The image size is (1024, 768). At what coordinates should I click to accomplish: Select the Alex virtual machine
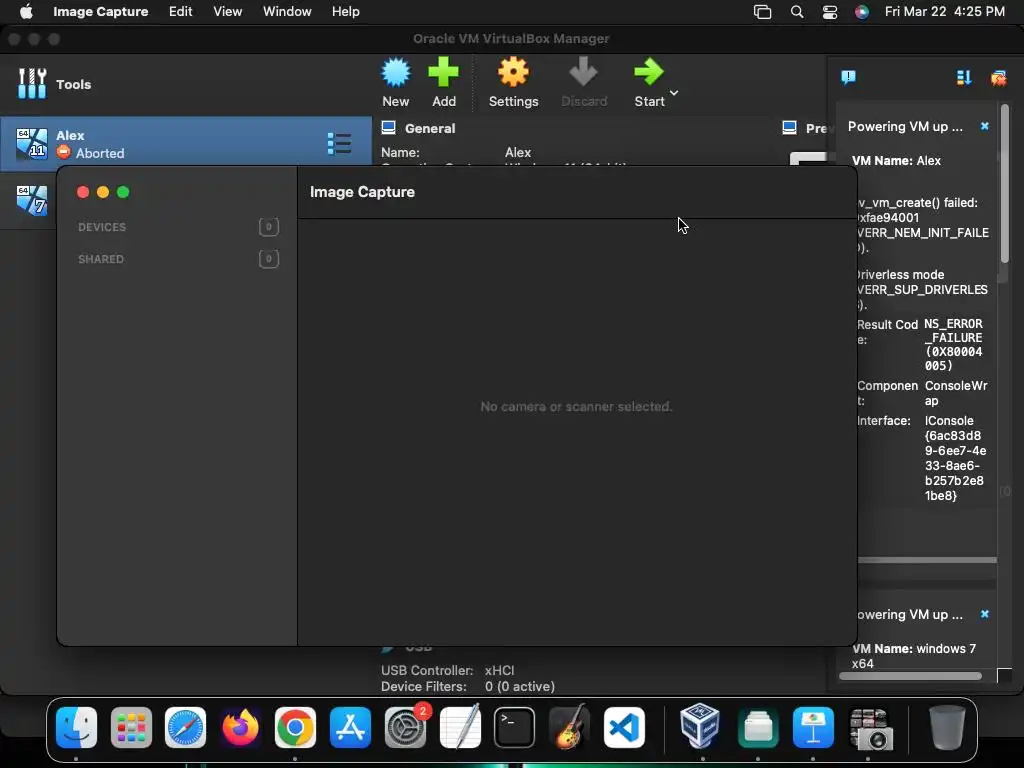pyautogui.click(x=185, y=144)
